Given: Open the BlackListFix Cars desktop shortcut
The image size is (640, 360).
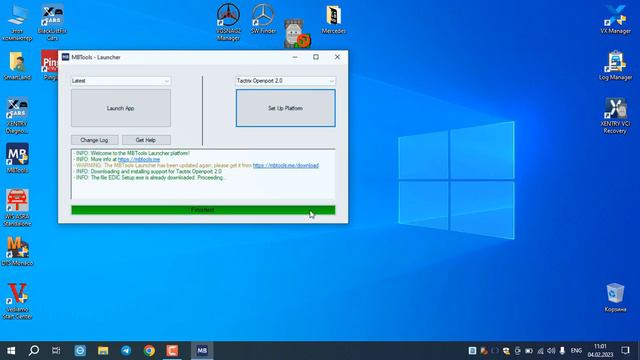Looking at the screenshot, I should [52, 22].
